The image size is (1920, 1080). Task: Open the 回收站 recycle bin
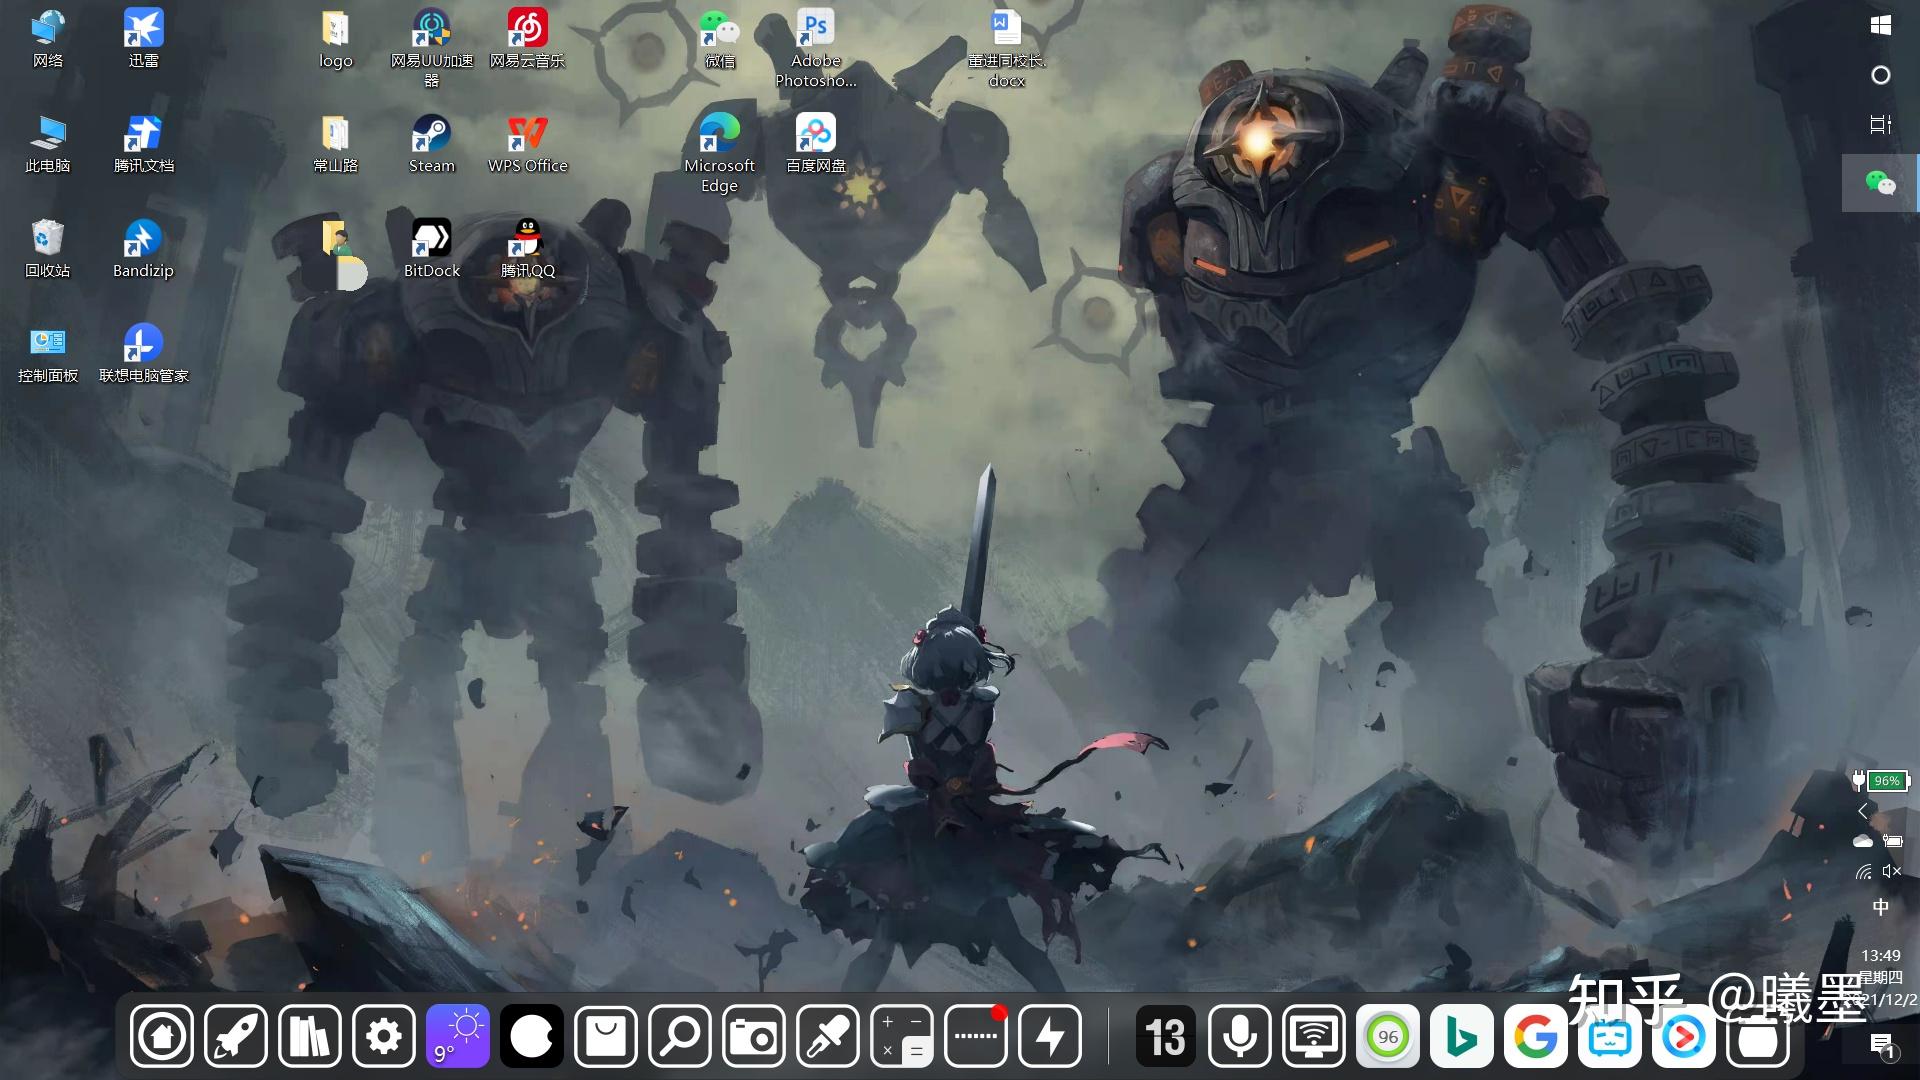47,249
